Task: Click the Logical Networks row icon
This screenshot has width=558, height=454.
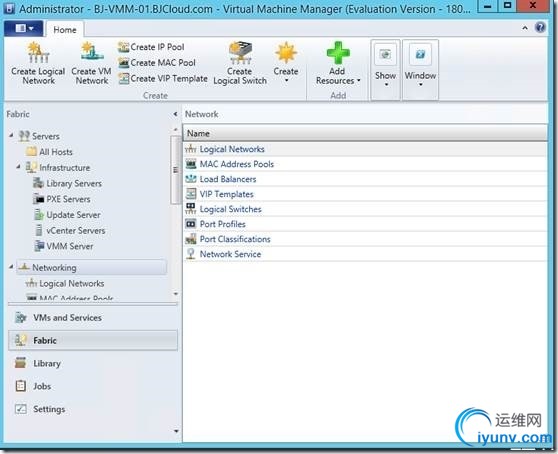Action: coord(191,149)
